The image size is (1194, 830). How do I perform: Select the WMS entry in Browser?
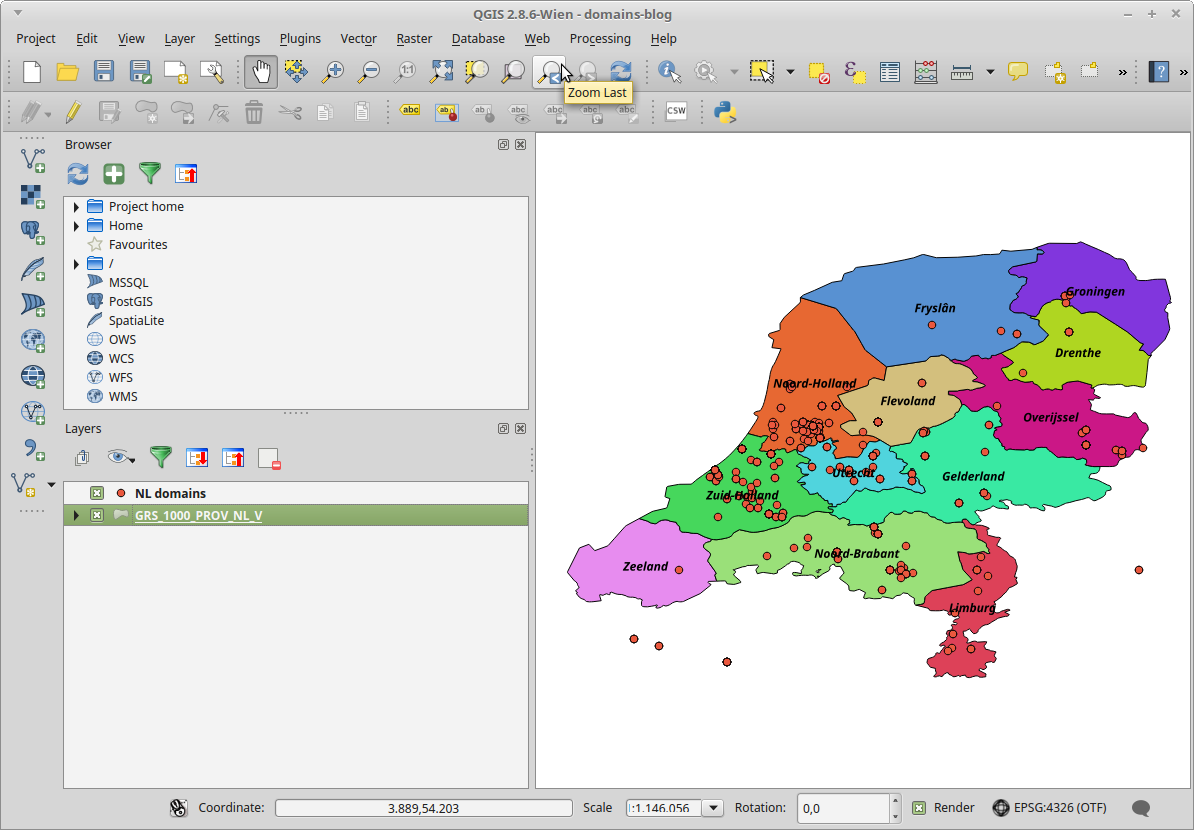(123, 396)
